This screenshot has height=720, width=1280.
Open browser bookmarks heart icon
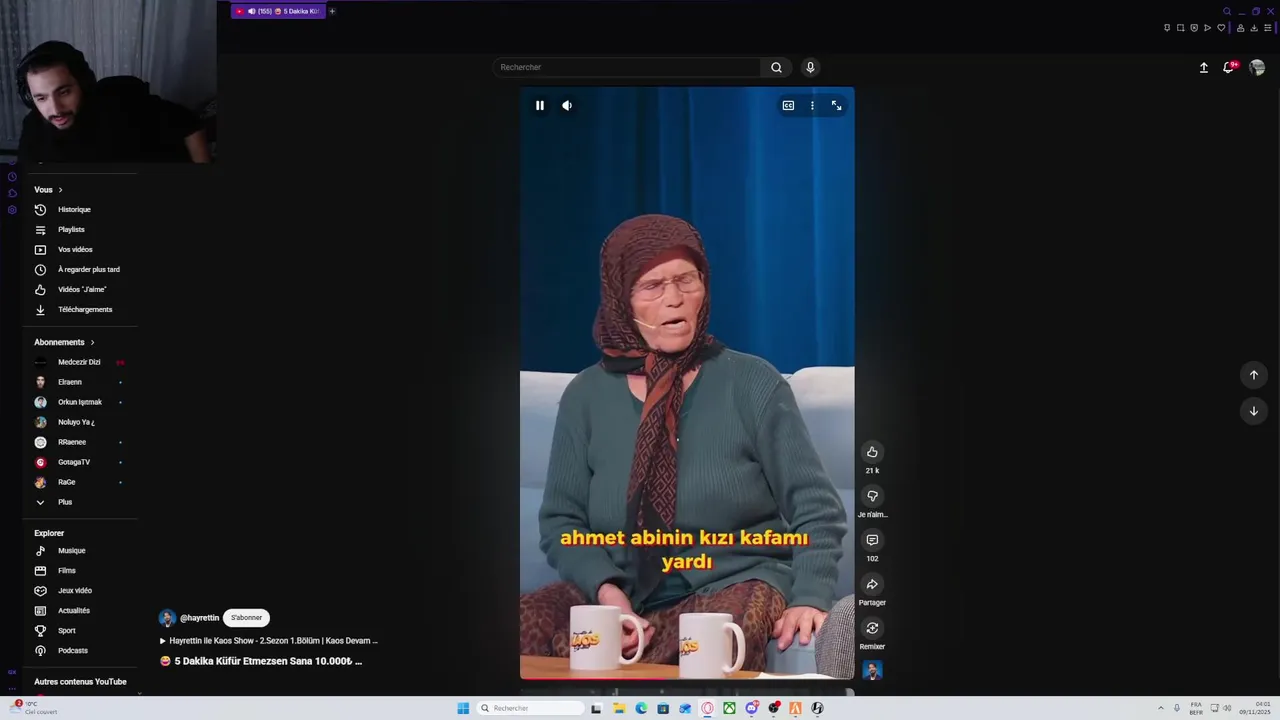pyautogui.click(x=1221, y=28)
